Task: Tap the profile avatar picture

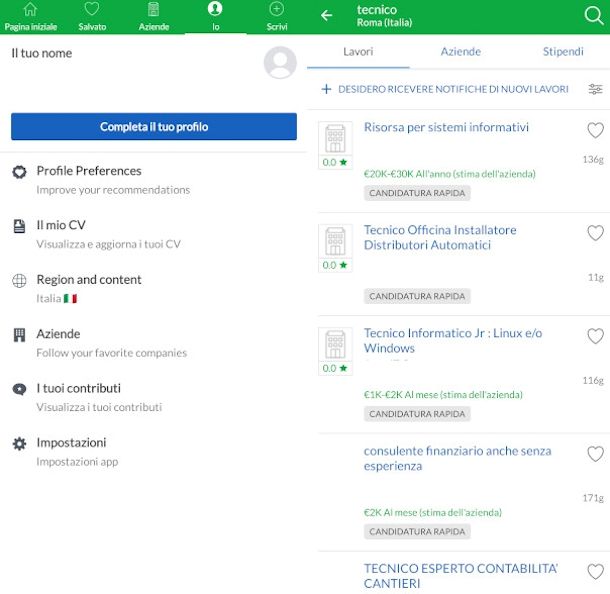Action: click(280, 62)
